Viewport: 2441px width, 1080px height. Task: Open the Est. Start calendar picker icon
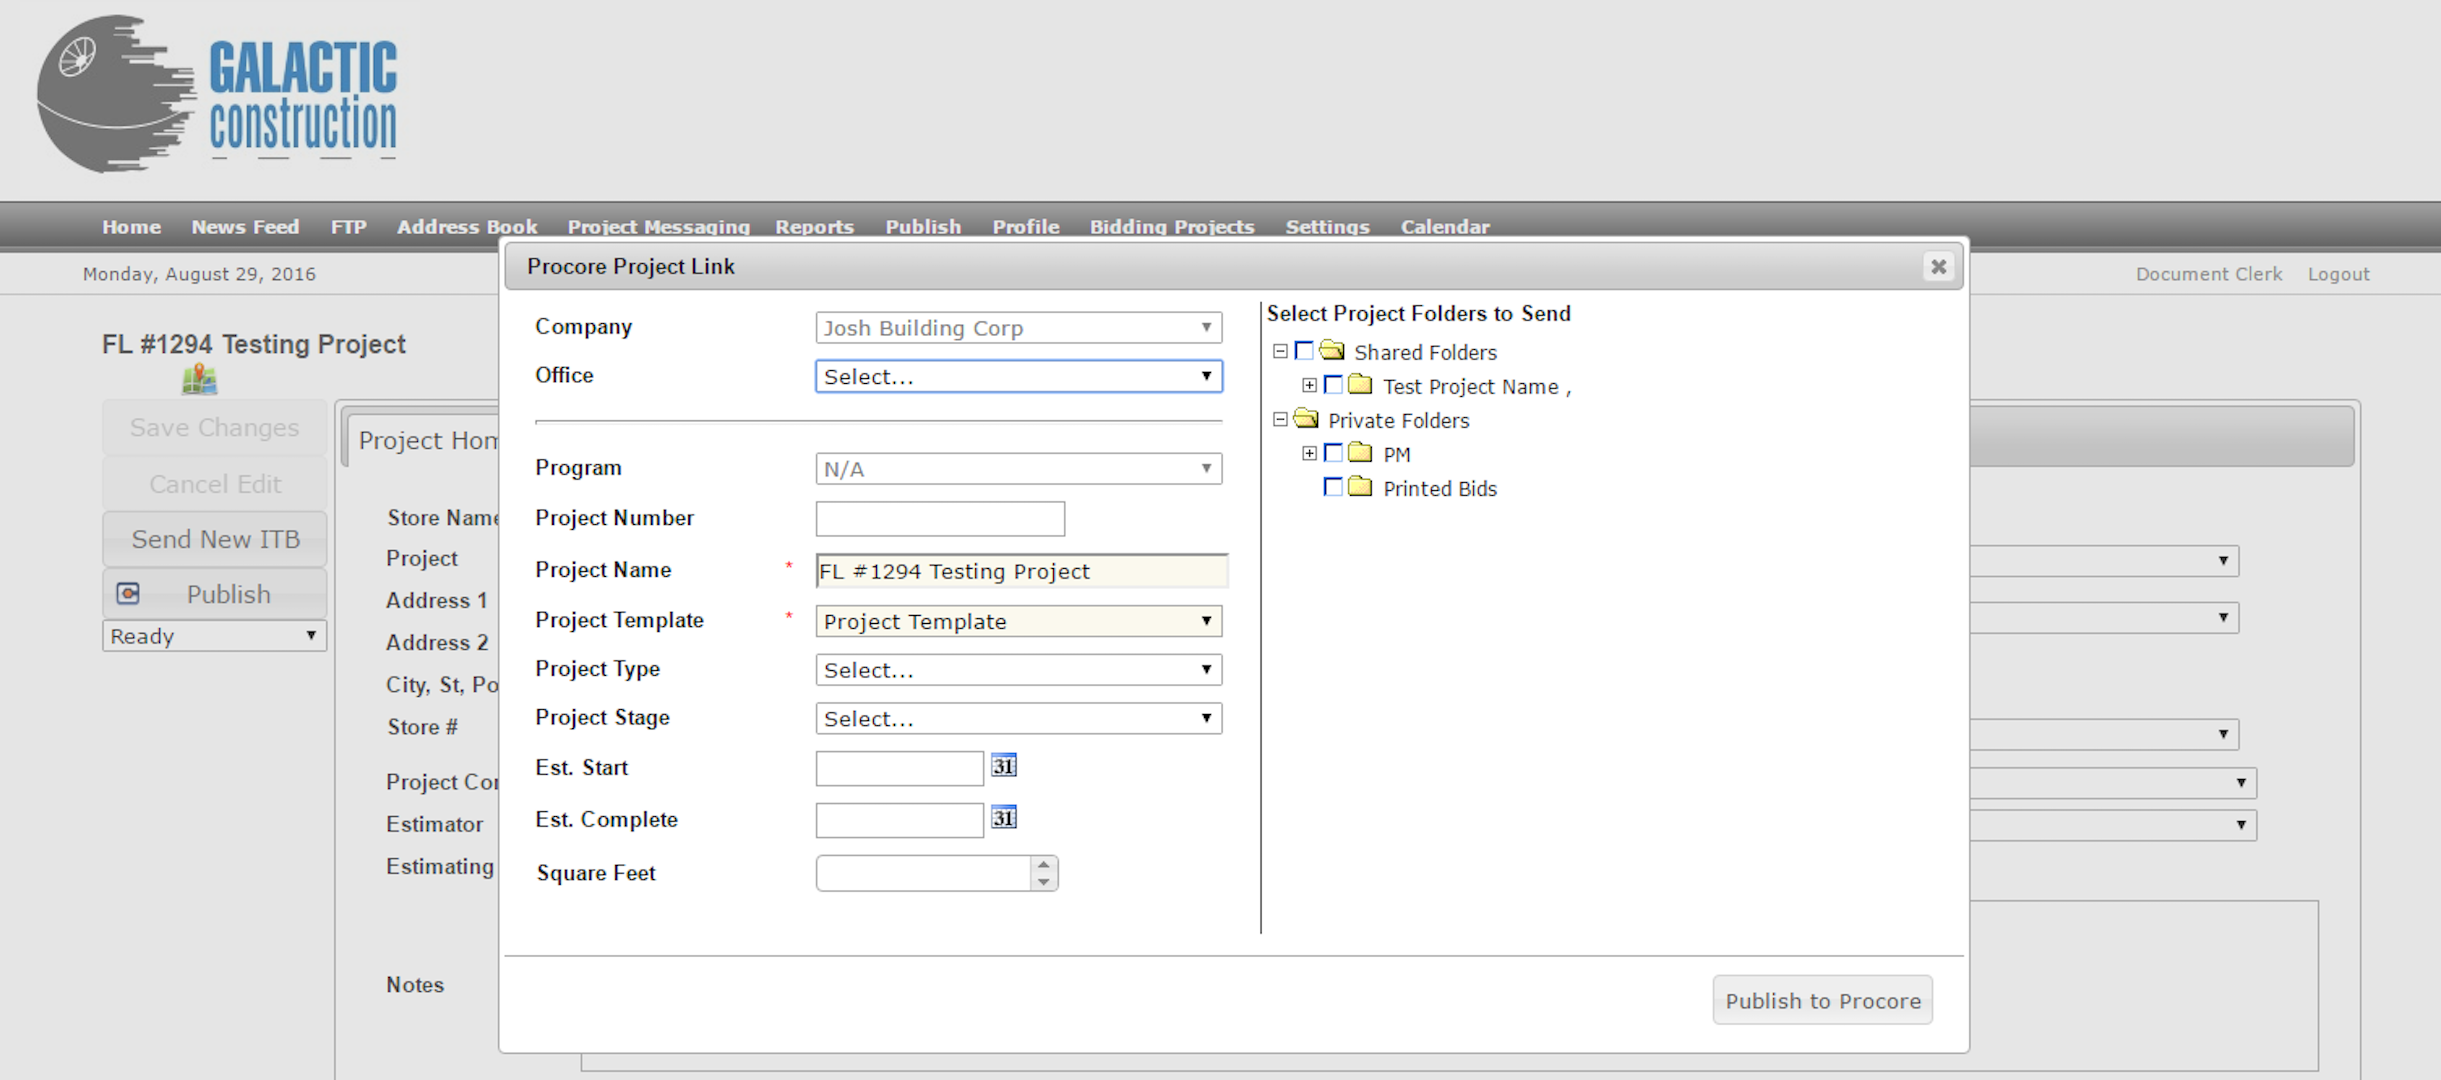1003,766
